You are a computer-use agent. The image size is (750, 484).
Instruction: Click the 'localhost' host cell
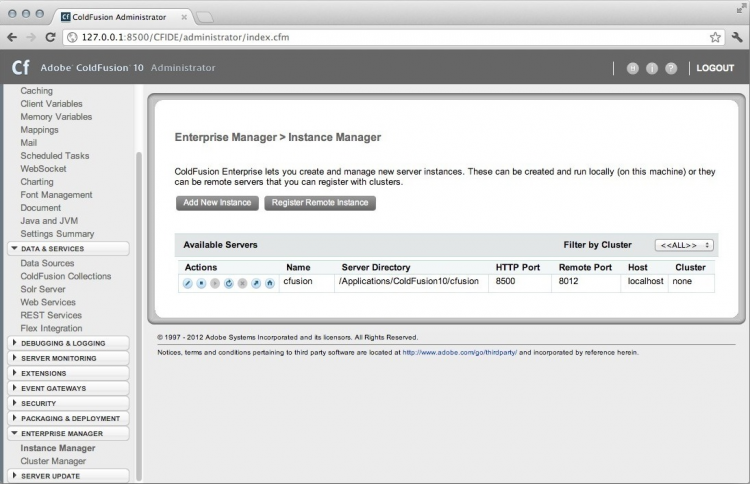(645, 281)
